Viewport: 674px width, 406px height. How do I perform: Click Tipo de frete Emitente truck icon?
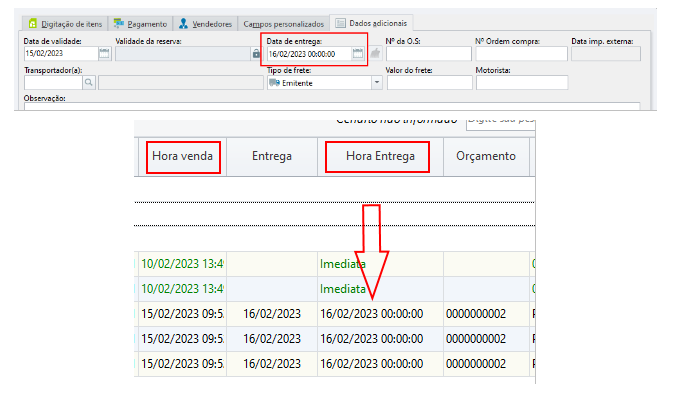[274, 82]
